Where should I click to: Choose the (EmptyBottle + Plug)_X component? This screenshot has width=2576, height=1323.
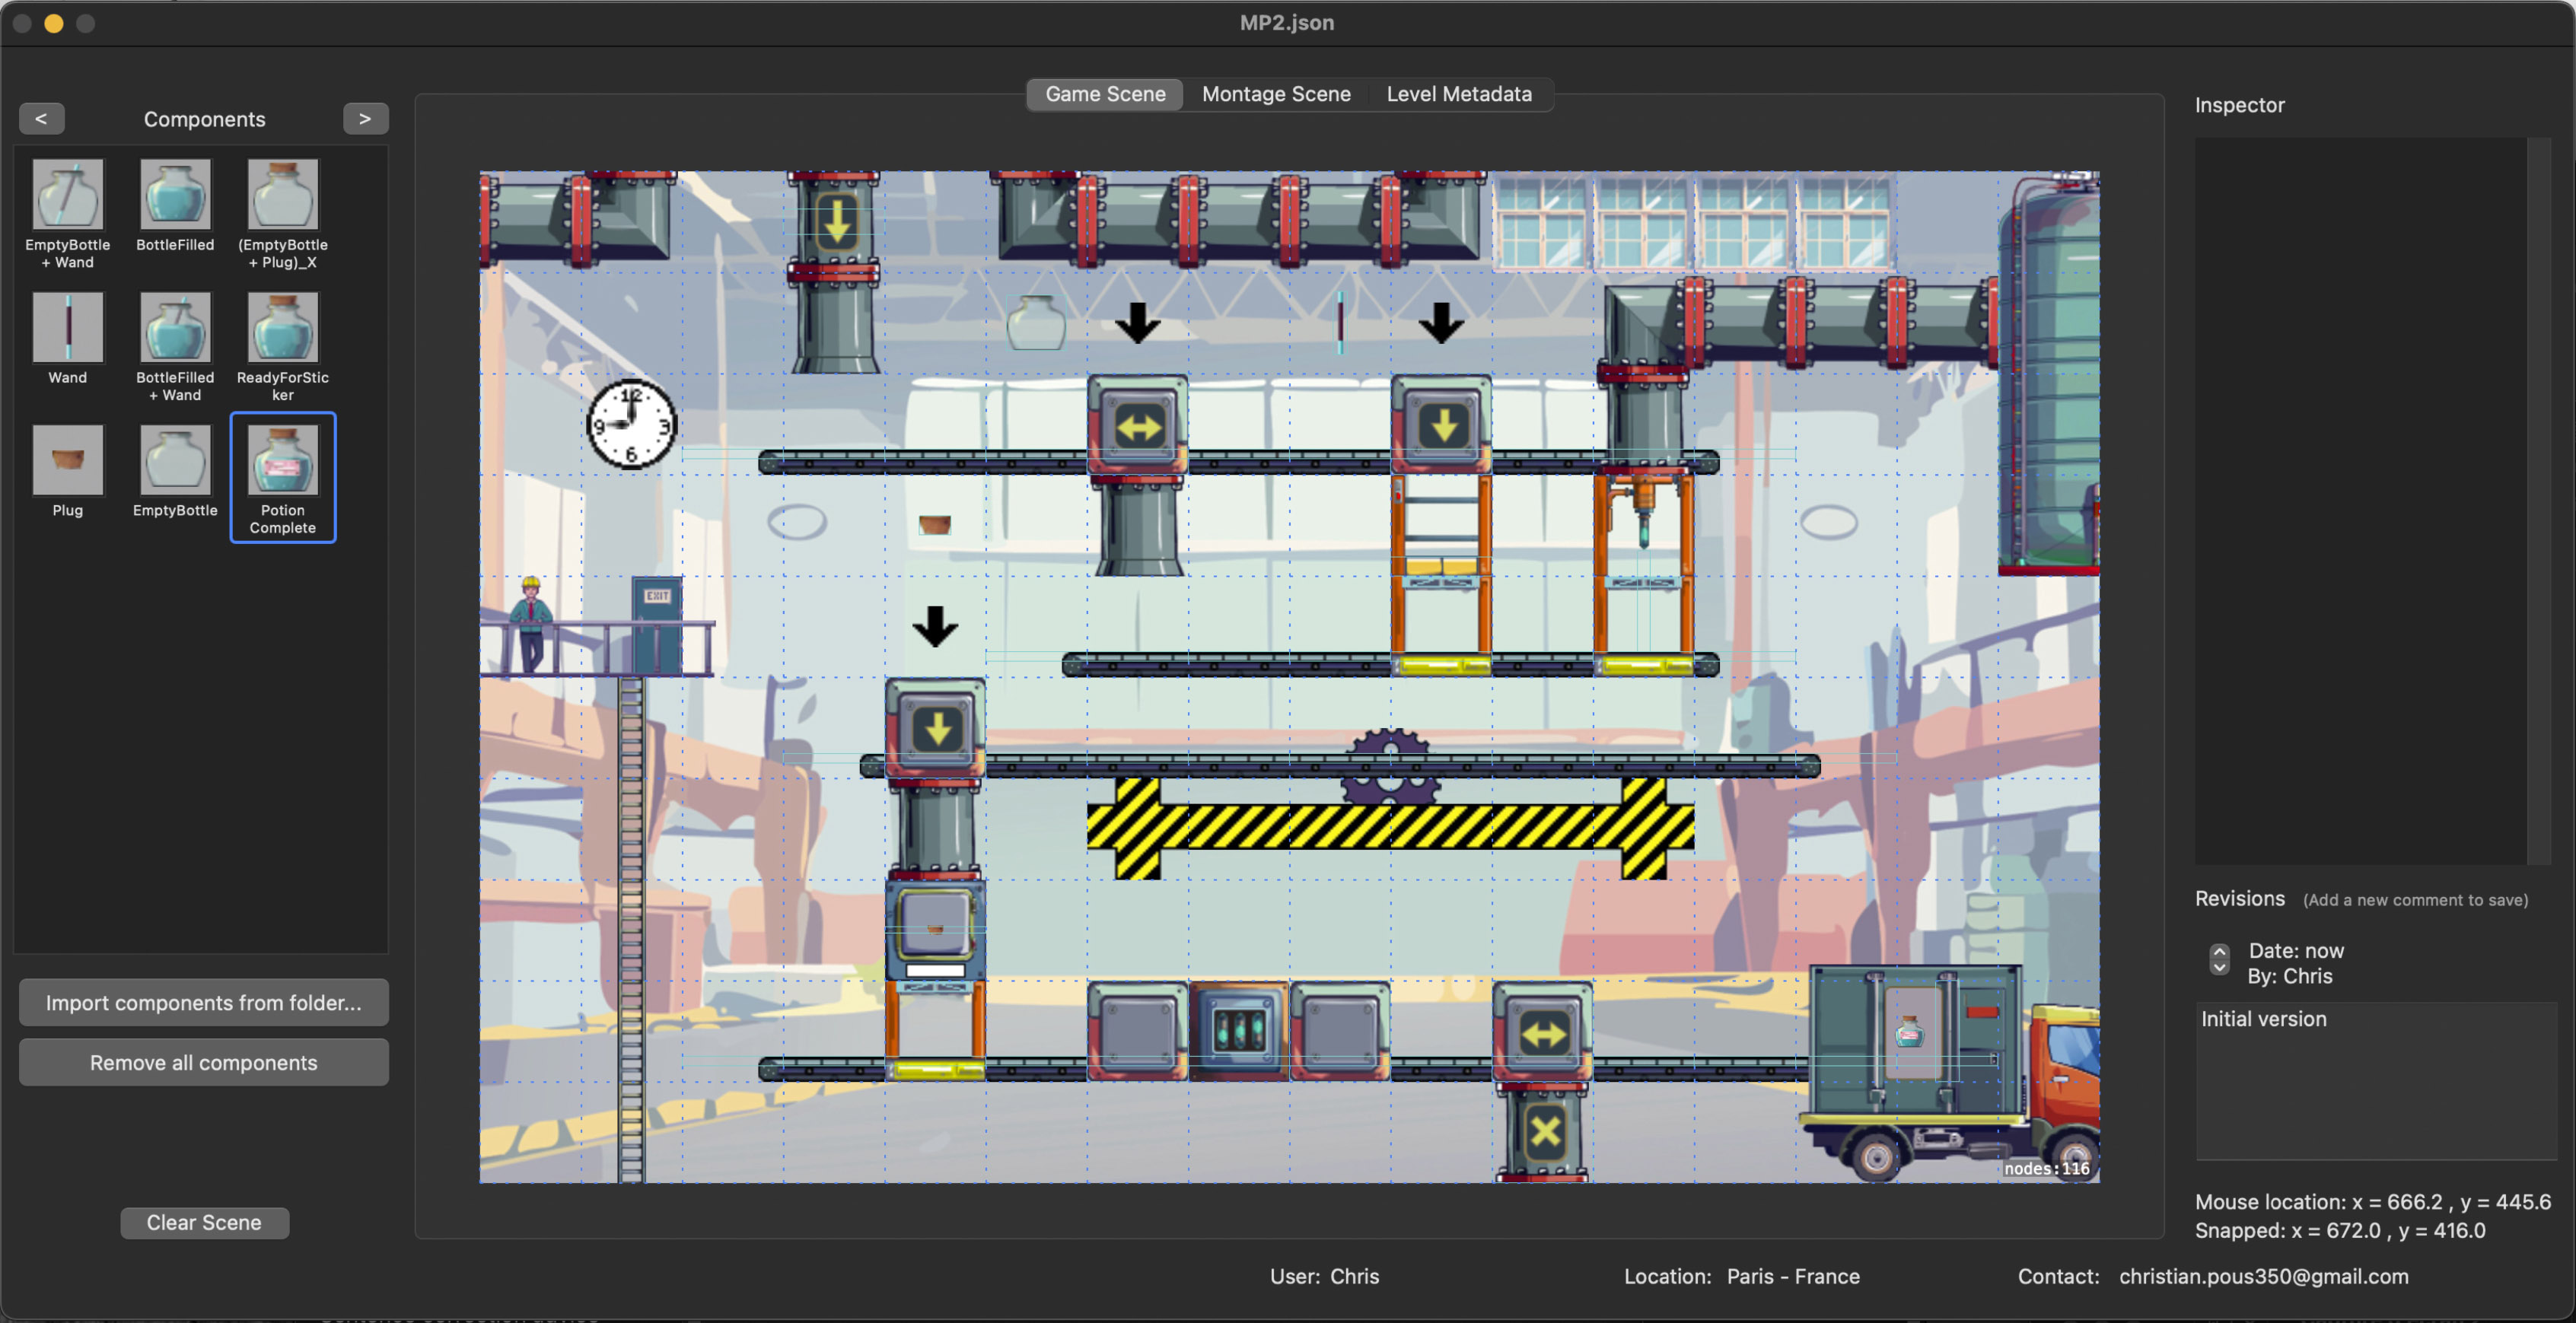point(283,195)
